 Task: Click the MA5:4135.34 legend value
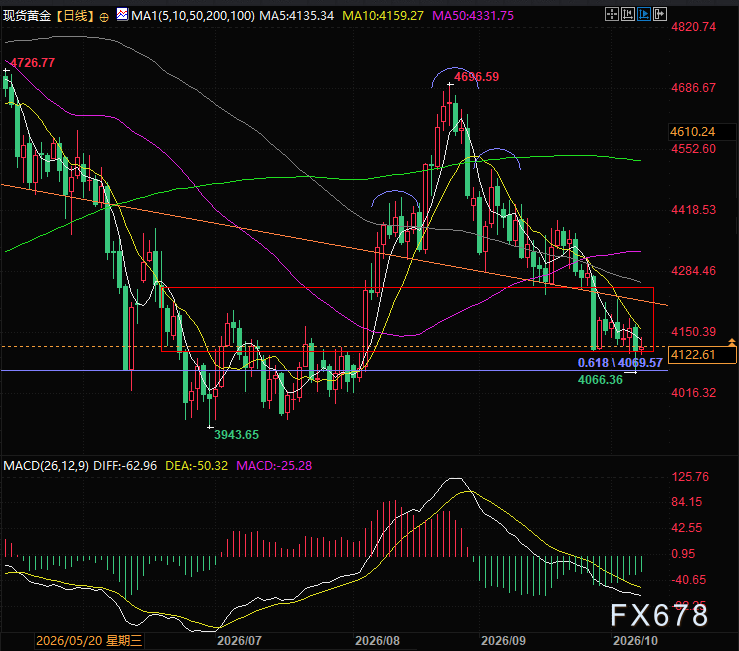coord(296,16)
